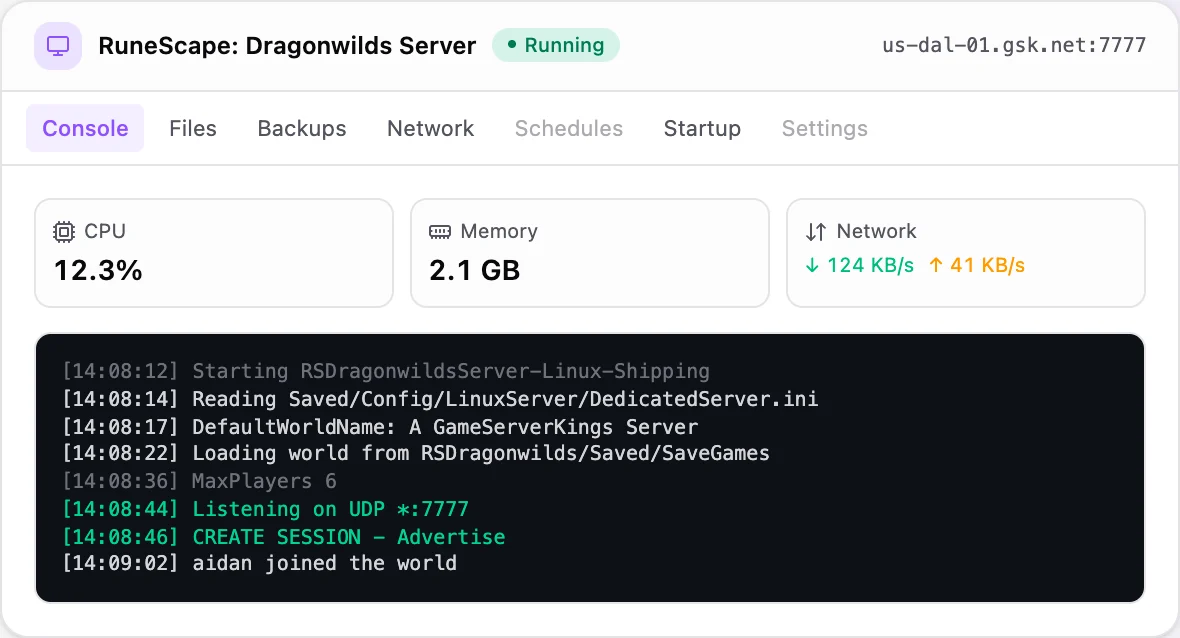Click the CPU card label
Image resolution: width=1180 pixels, height=638 pixels.
click(105, 231)
